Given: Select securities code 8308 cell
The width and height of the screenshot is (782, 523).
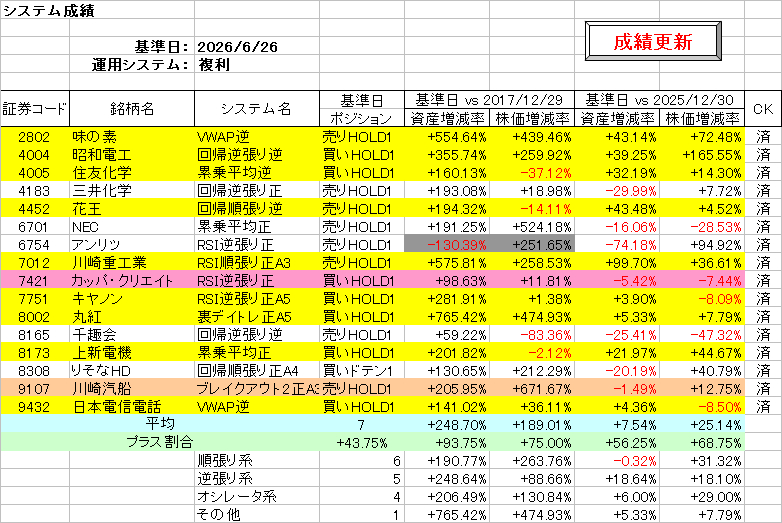Looking at the screenshot, I should [x=35, y=370].
